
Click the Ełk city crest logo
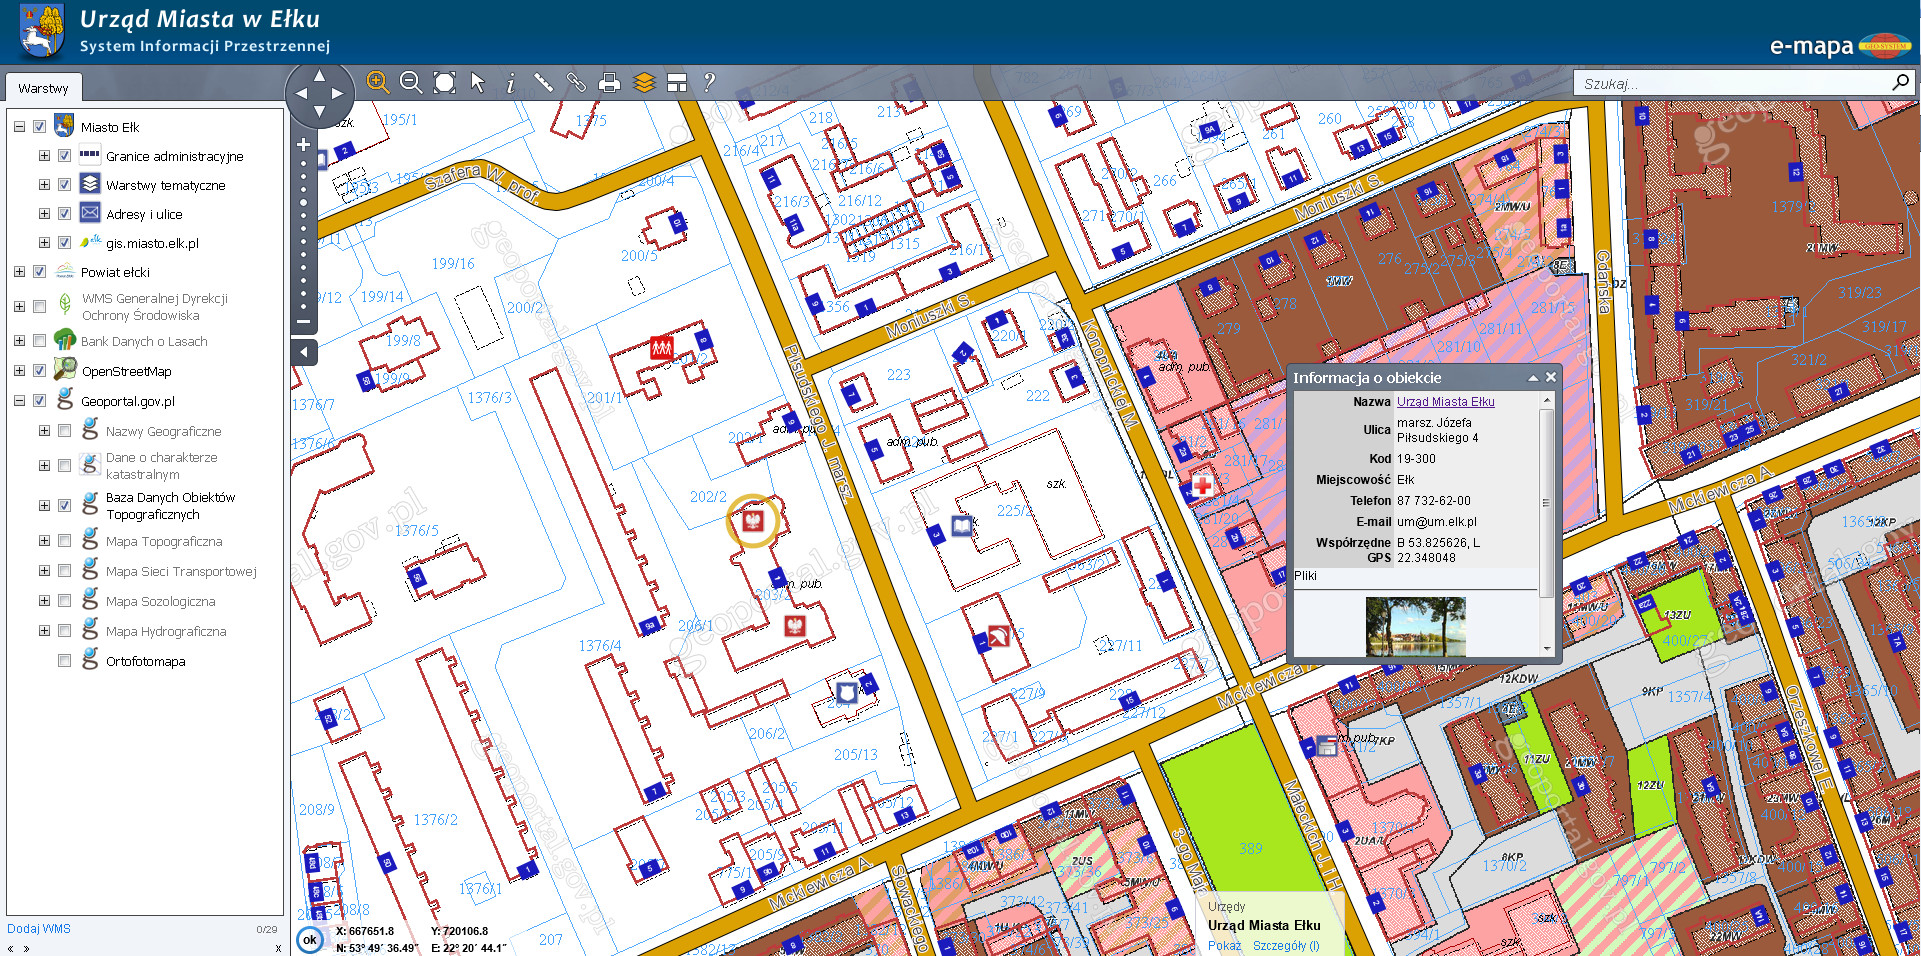click(x=40, y=32)
